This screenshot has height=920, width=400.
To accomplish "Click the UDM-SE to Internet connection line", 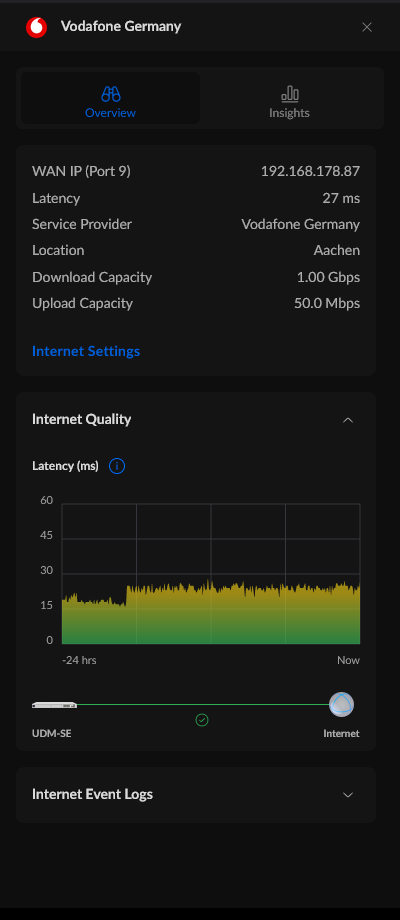I will click(x=202, y=705).
